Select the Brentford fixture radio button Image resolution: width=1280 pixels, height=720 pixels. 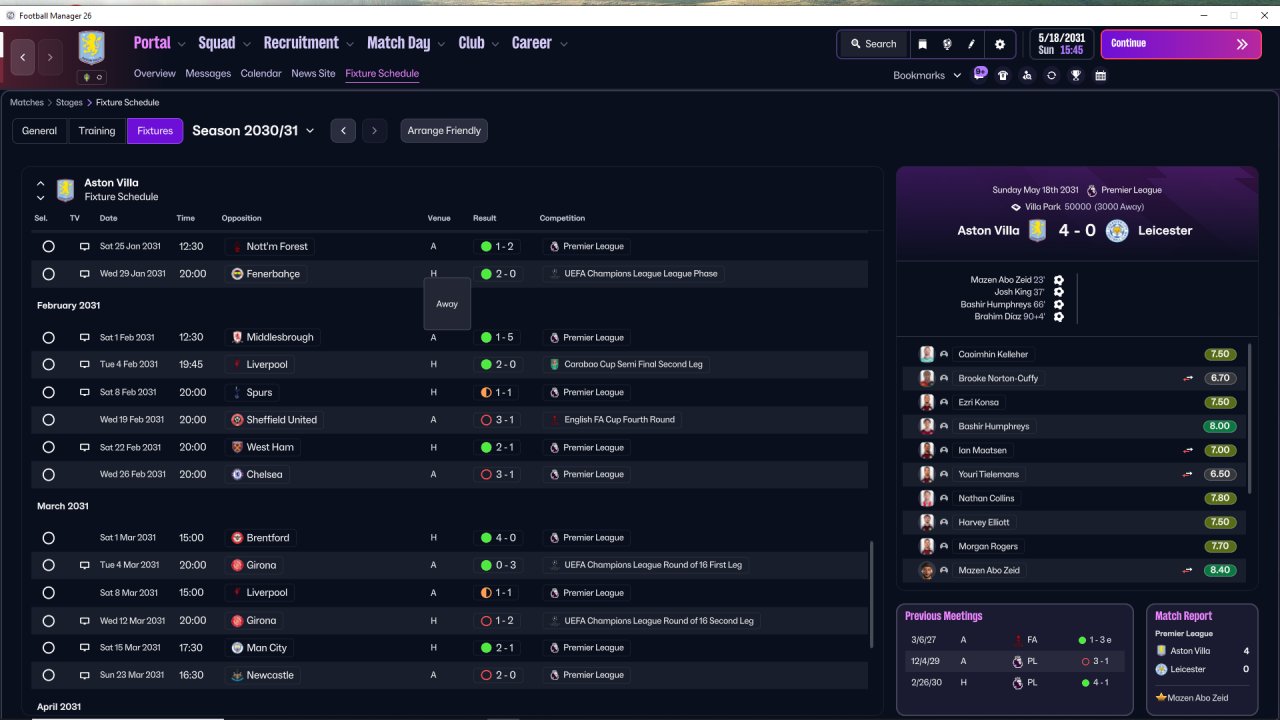pos(48,538)
